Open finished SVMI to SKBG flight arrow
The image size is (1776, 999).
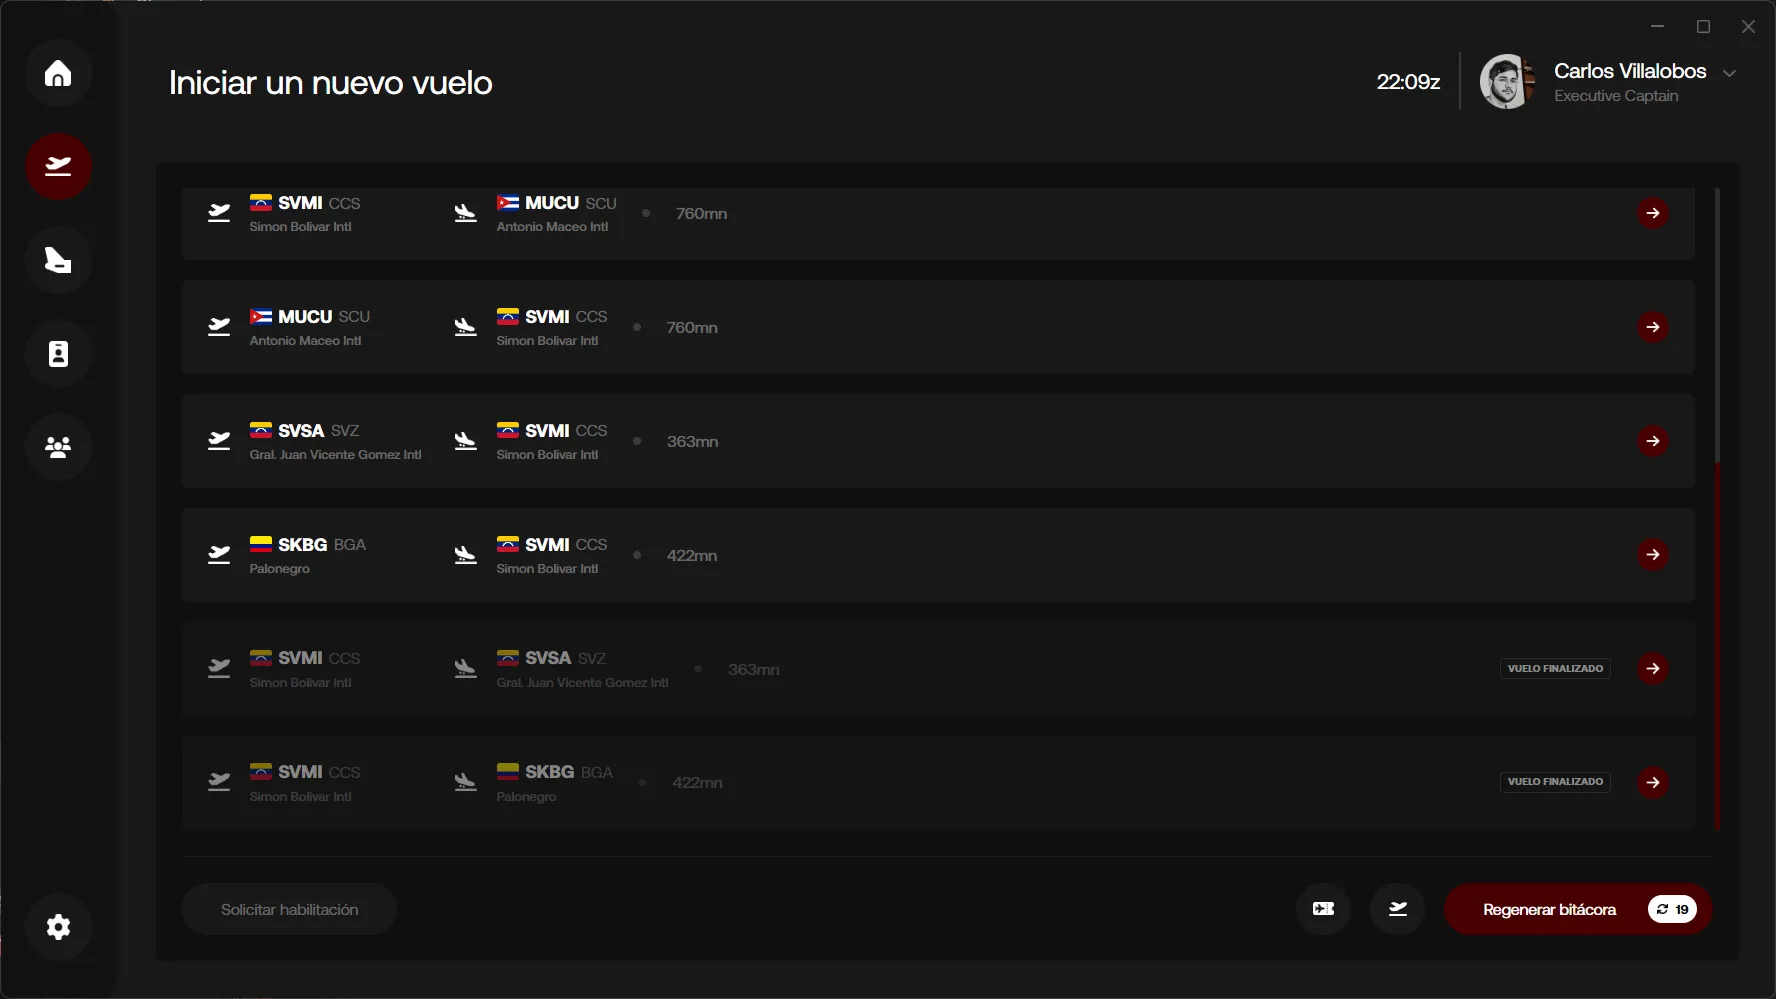point(1652,782)
